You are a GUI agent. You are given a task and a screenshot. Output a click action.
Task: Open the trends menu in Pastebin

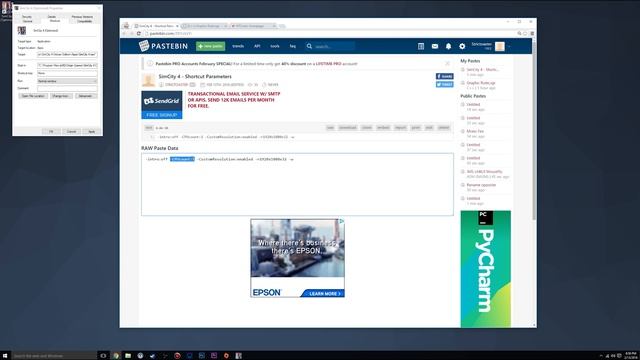tap(238, 46)
